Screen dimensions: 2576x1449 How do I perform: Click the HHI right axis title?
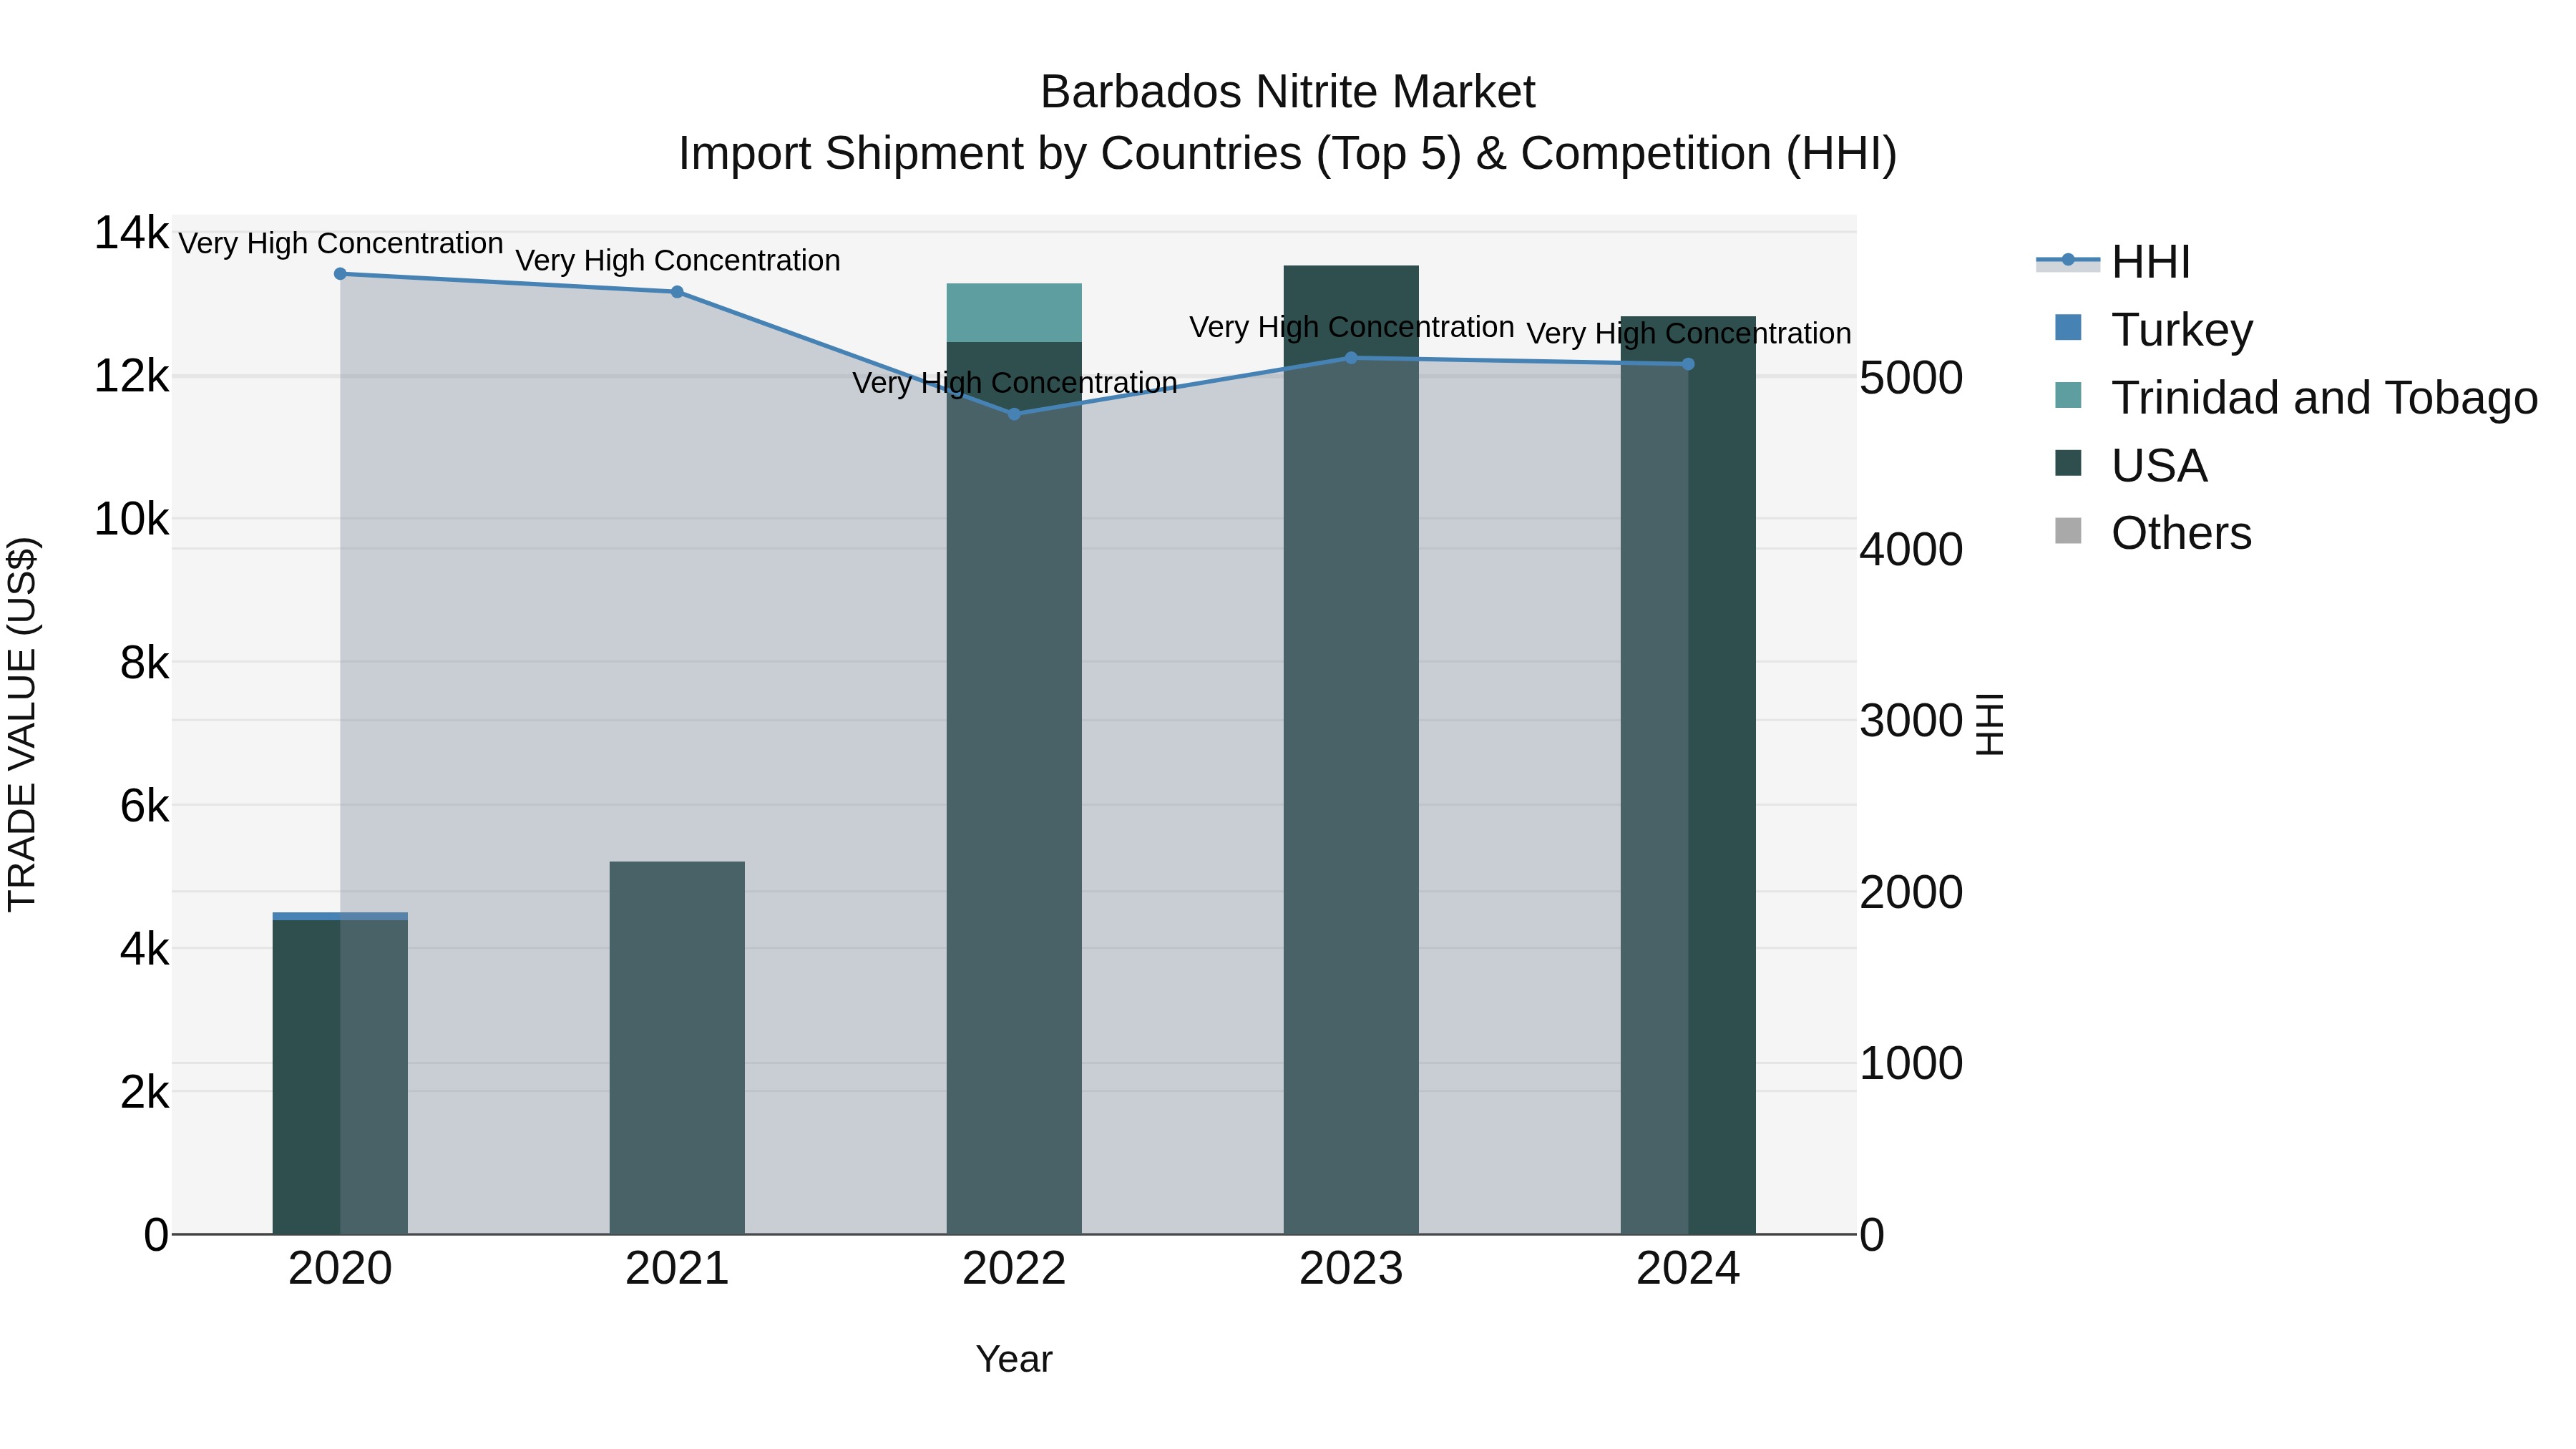click(1990, 724)
